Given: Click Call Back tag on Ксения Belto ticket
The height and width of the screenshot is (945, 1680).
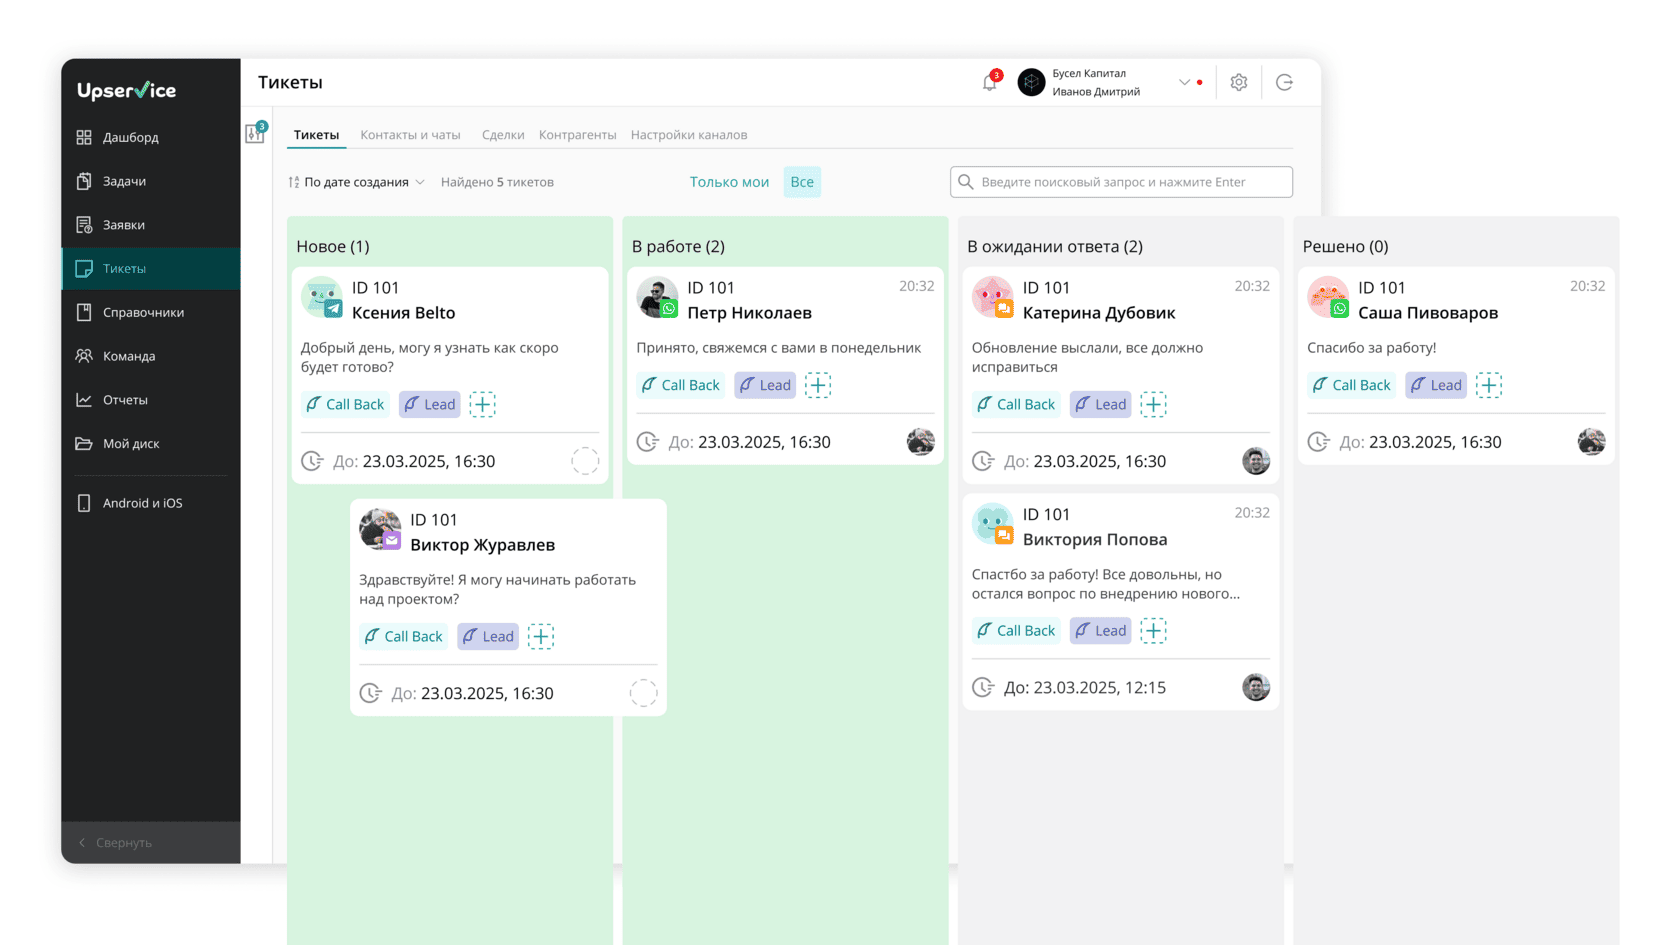Looking at the screenshot, I should pyautogui.click(x=345, y=404).
